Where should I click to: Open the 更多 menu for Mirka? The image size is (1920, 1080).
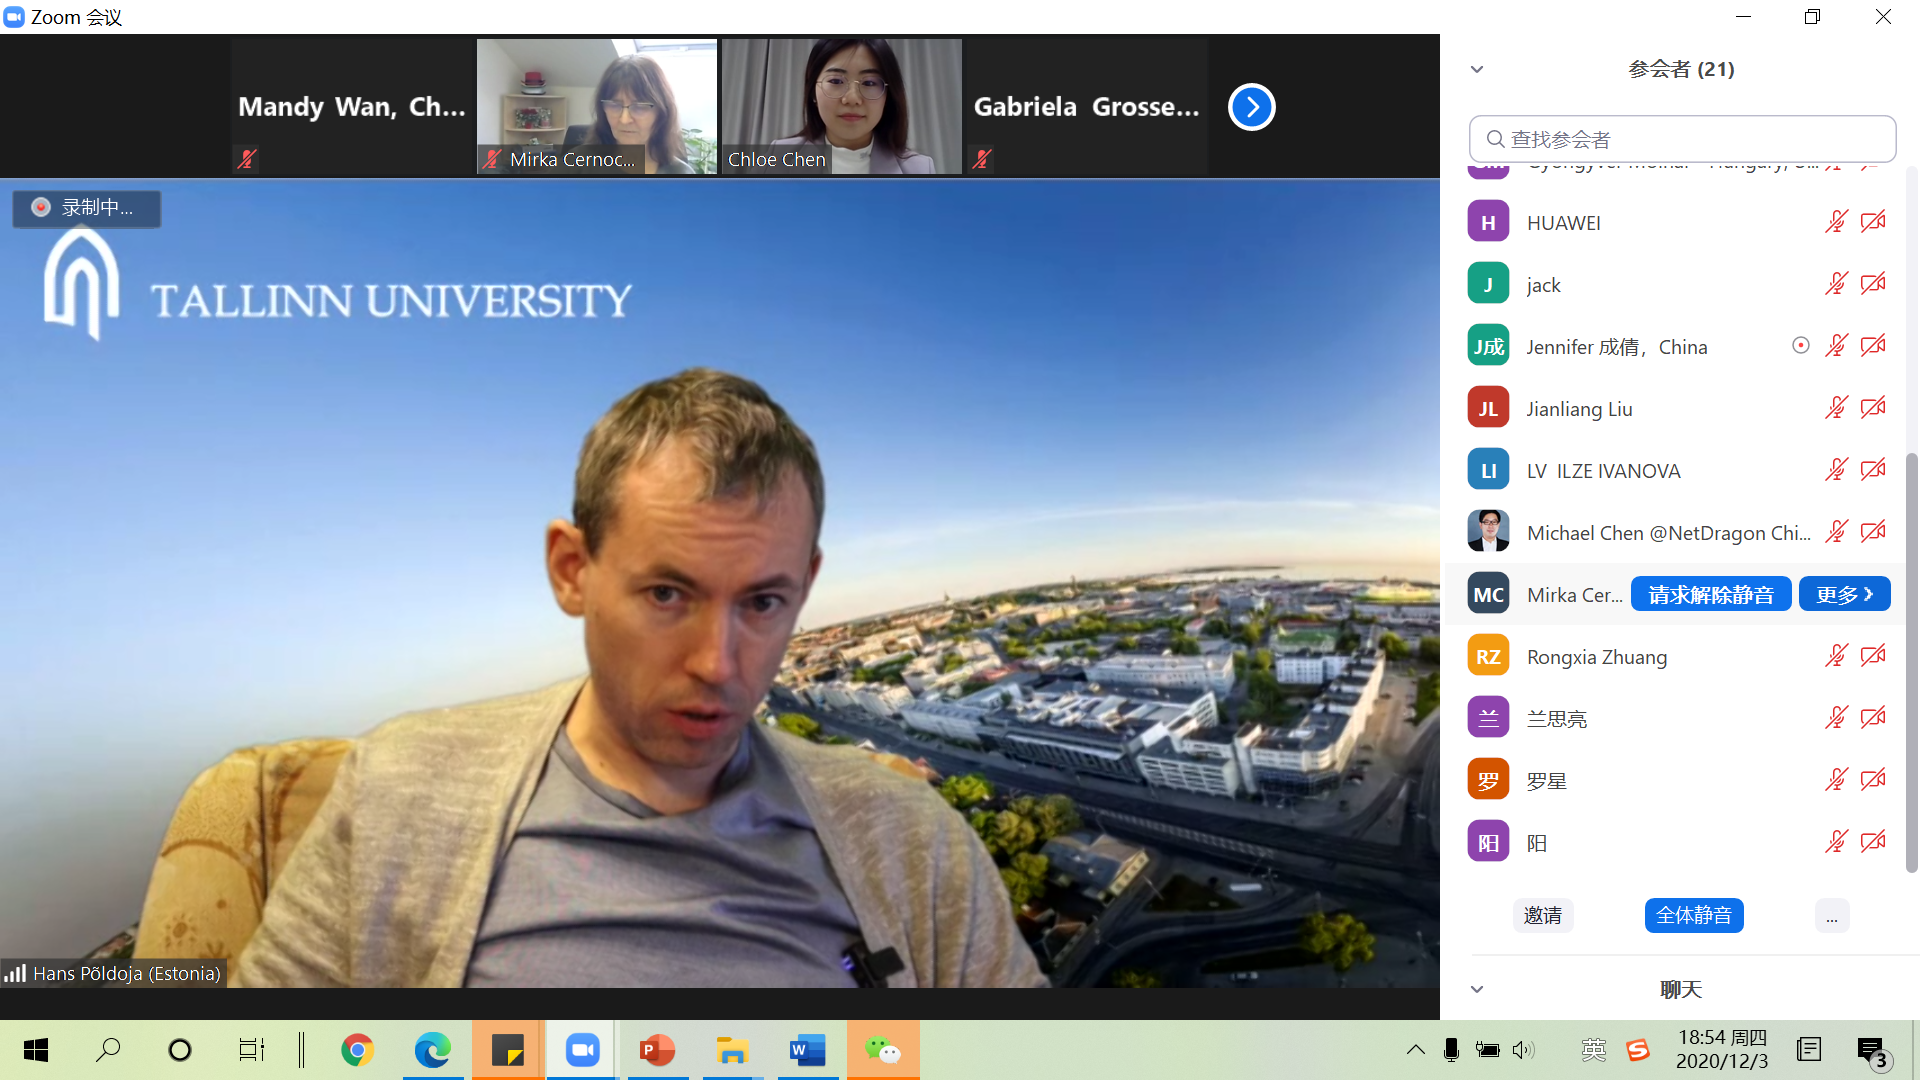tap(1844, 595)
